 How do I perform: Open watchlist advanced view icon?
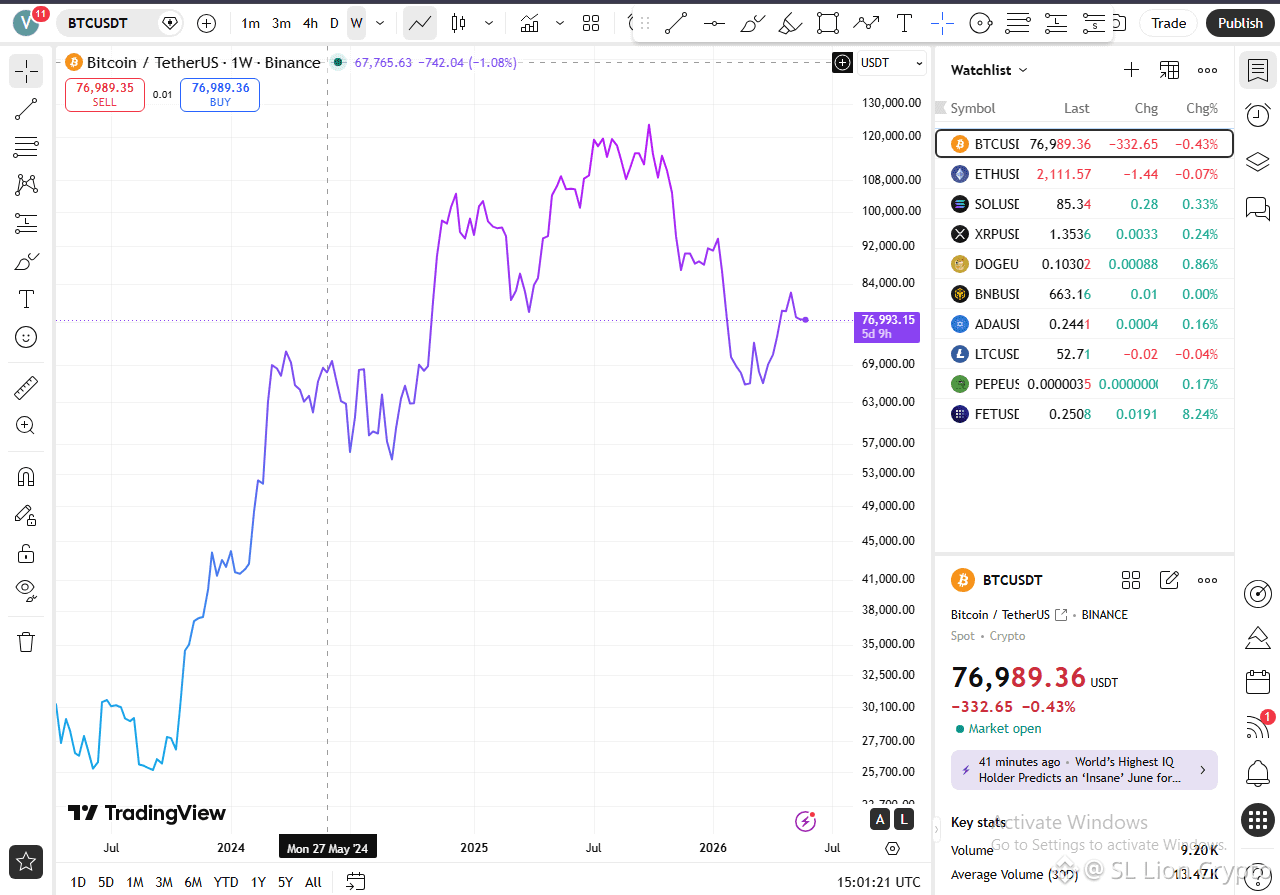point(1169,70)
